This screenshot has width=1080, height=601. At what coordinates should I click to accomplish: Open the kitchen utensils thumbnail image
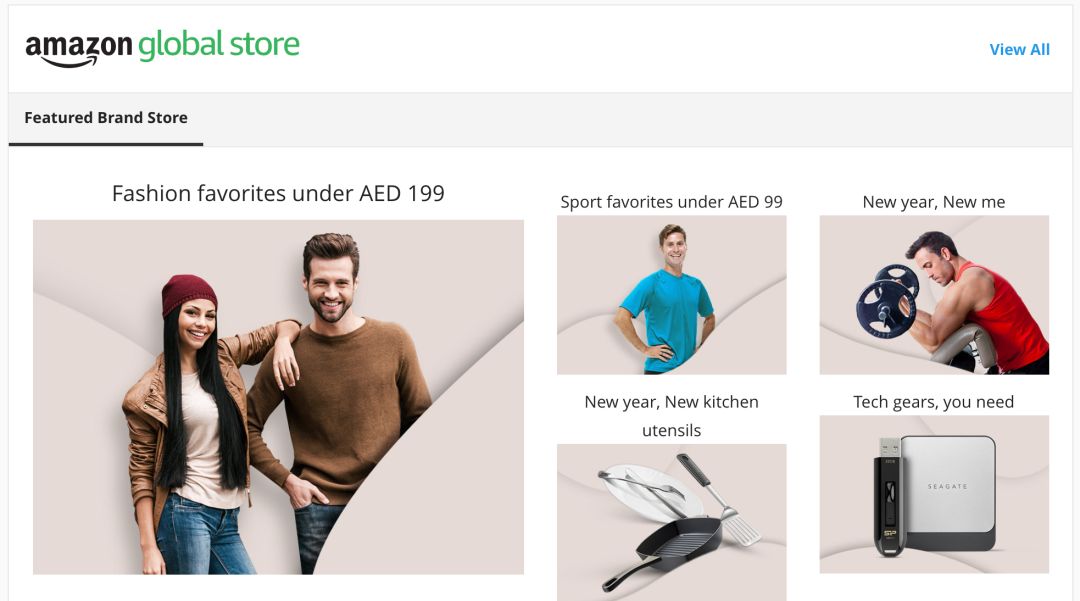(x=672, y=523)
